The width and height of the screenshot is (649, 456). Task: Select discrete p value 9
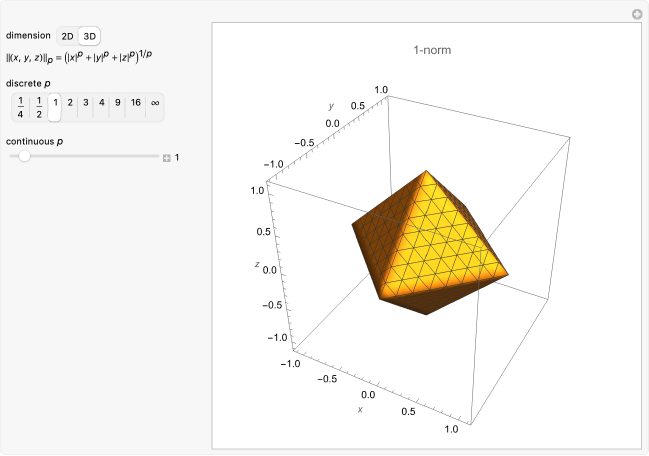(x=118, y=102)
